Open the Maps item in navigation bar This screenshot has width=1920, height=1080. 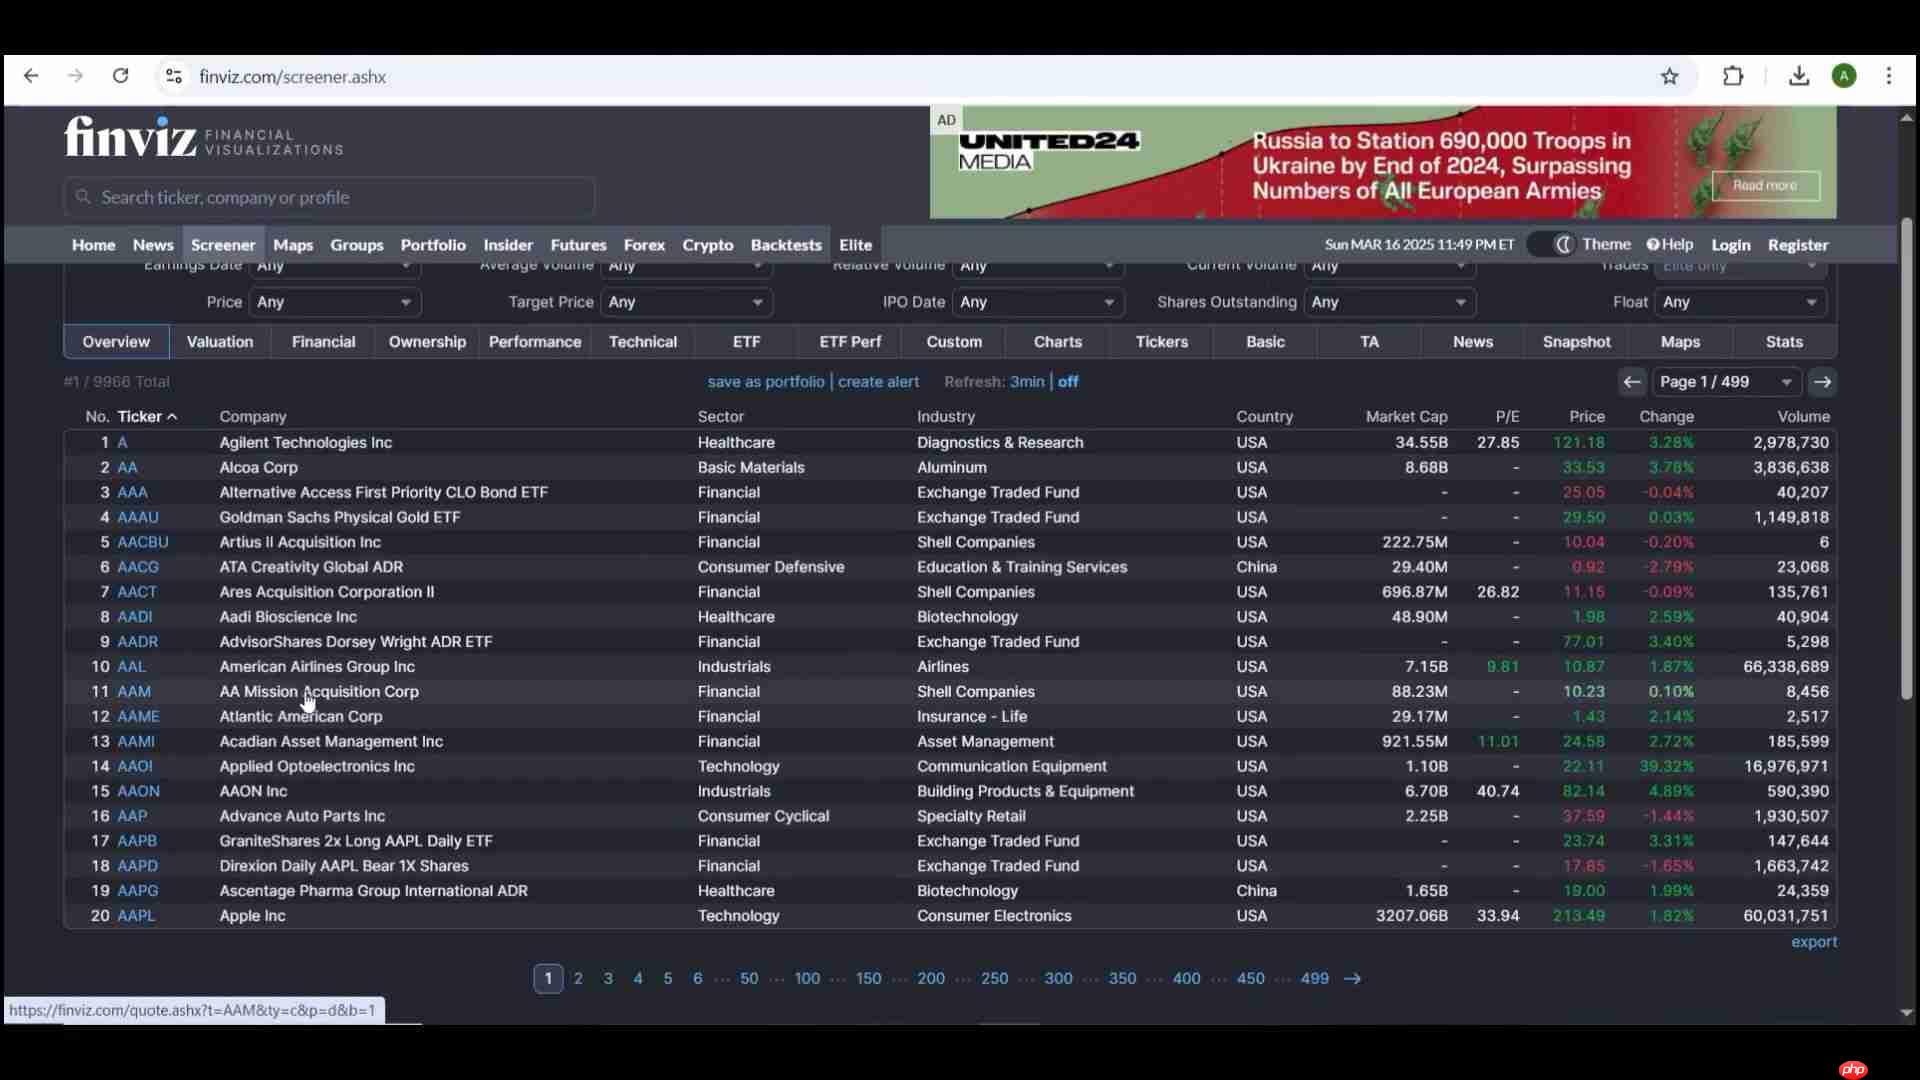(293, 245)
